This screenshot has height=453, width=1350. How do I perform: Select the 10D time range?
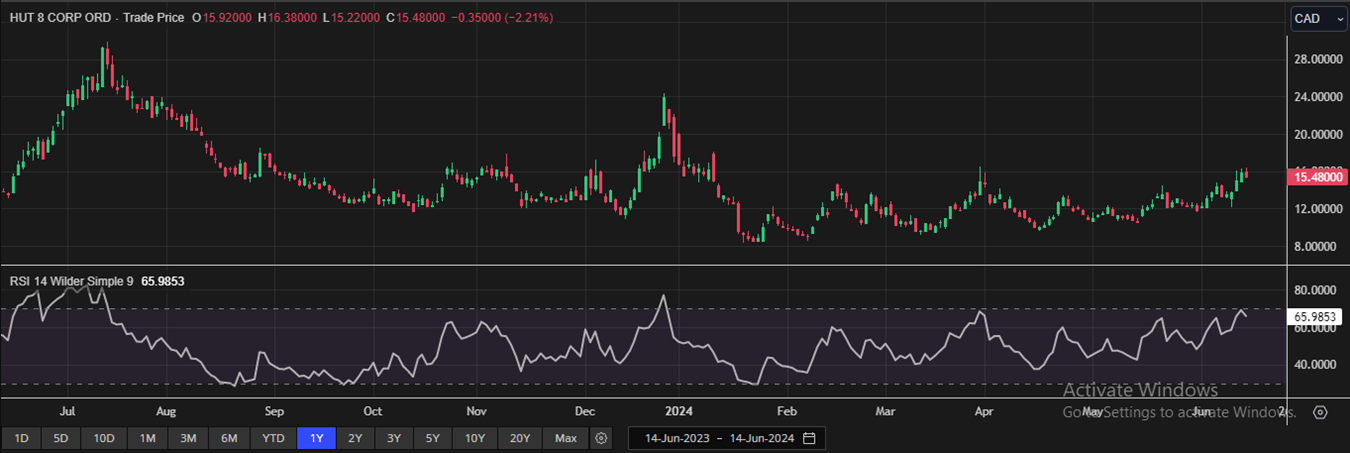[x=104, y=438]
